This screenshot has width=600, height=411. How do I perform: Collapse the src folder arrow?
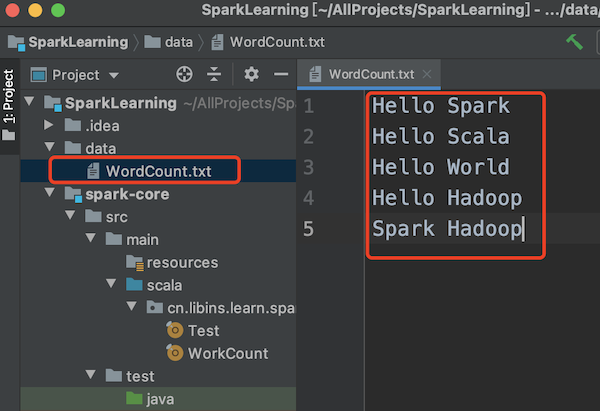[x=70, y=216]
